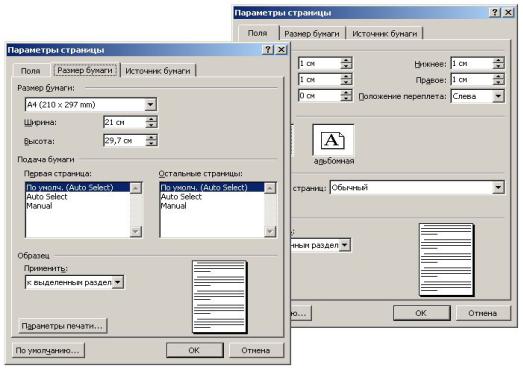
Task: Click OK in back dialog
Action: [421, 313]
